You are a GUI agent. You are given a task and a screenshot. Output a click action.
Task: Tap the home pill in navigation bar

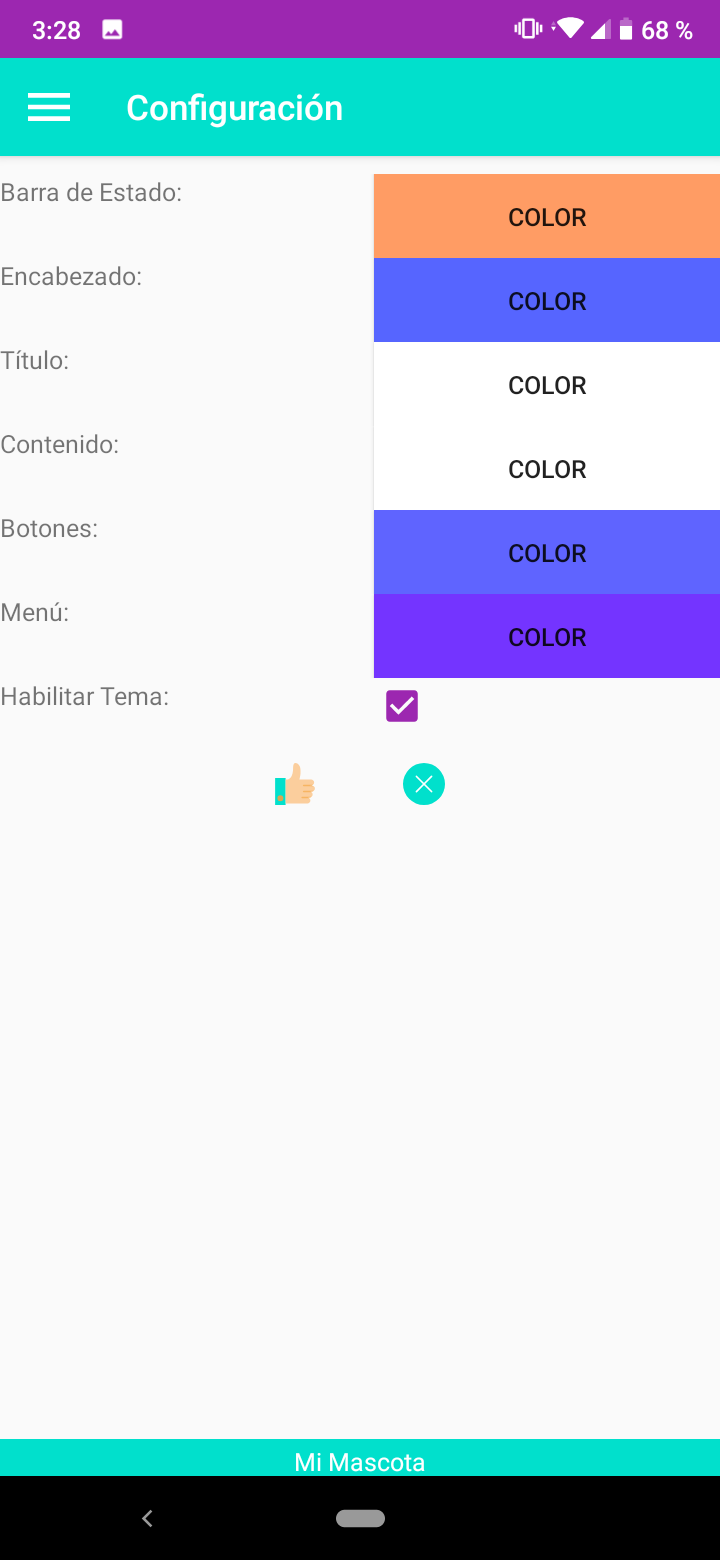pyautogui.click(x=360, y=1518)
